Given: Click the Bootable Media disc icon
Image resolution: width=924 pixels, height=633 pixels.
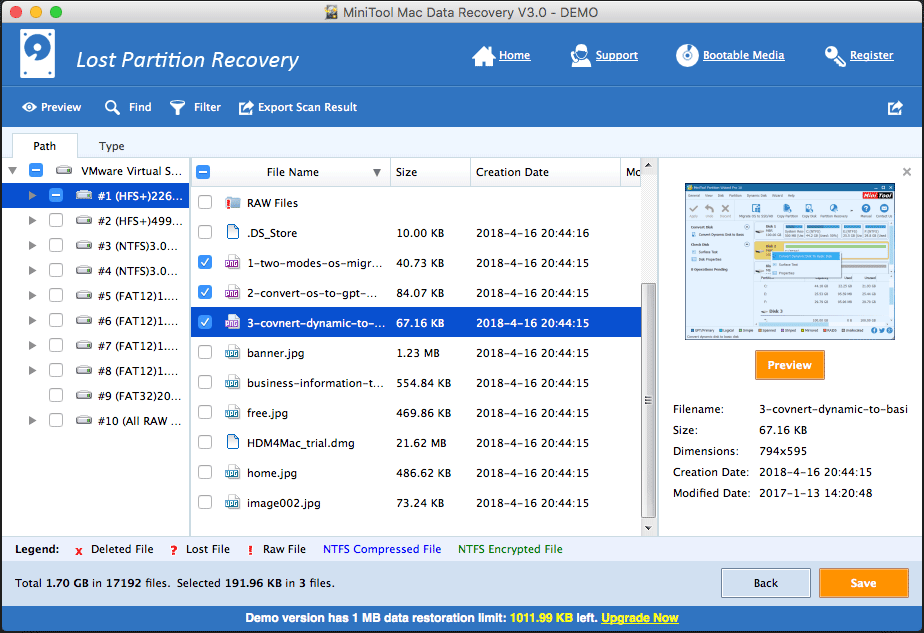Looking at the screenshot, I should pyautogui.click(x=687, y=55).
